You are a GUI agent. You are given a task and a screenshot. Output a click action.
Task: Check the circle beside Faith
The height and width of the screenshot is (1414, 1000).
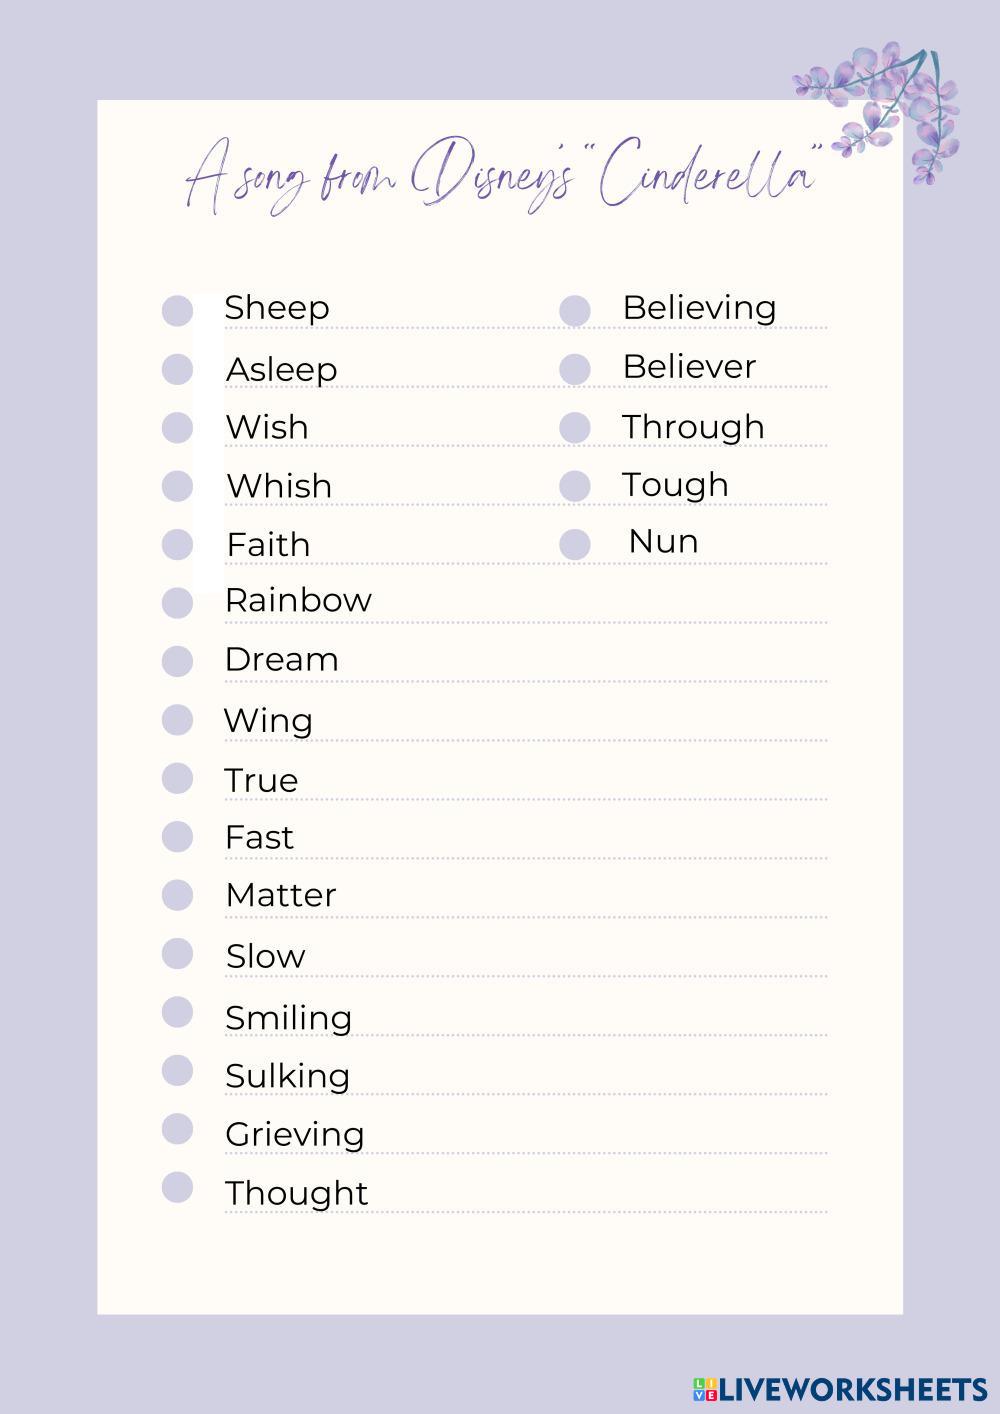click(177, 545)
